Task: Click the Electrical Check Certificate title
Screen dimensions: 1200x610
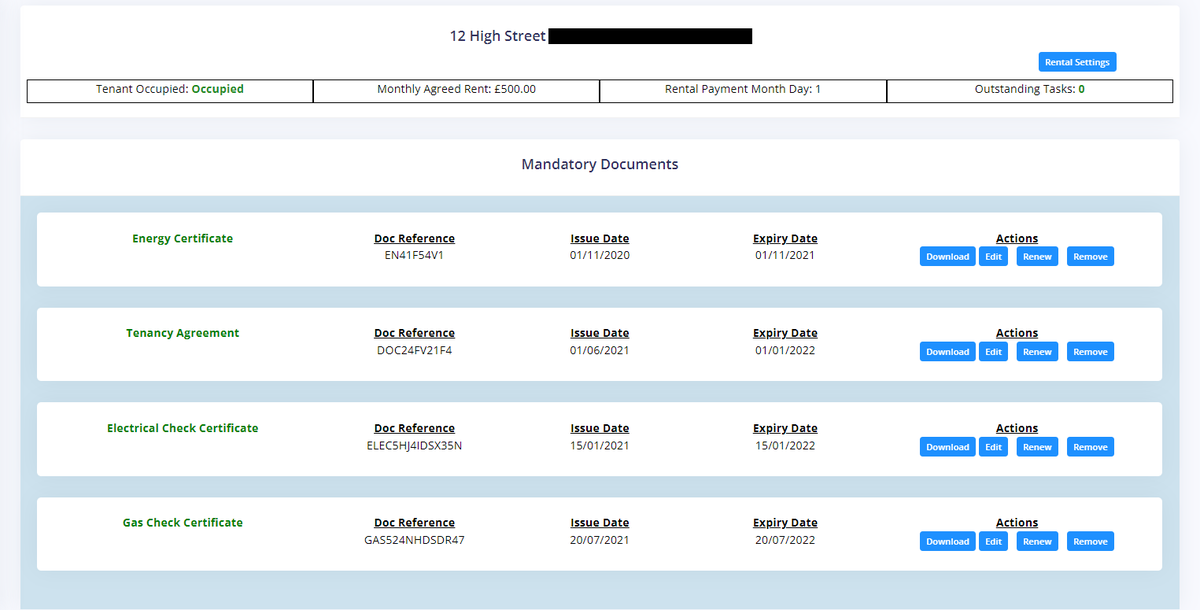Action: pyautogui.click(x=183, y=428)
